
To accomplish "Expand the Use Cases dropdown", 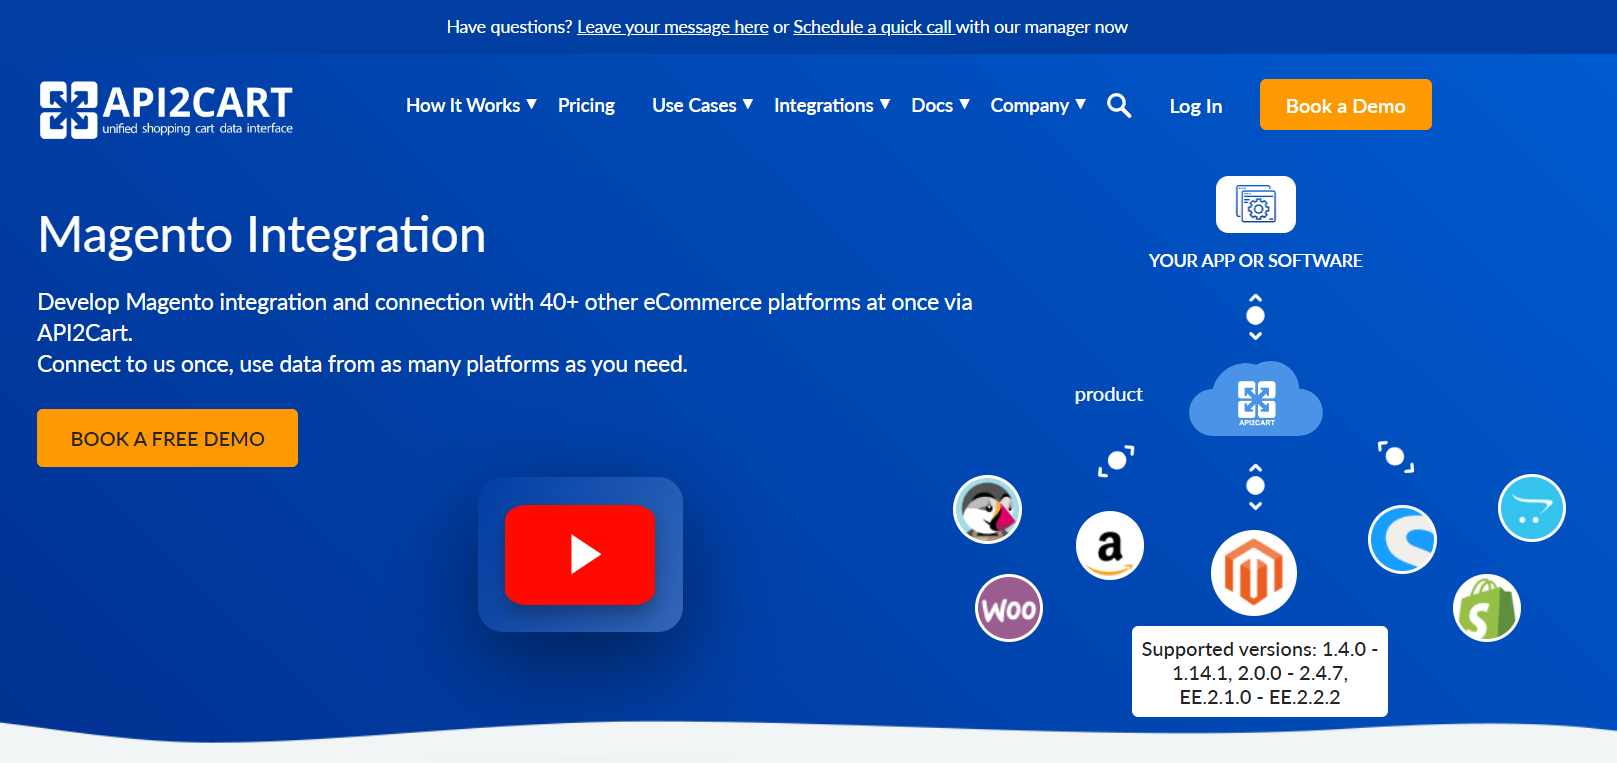I will coord(703,105).
